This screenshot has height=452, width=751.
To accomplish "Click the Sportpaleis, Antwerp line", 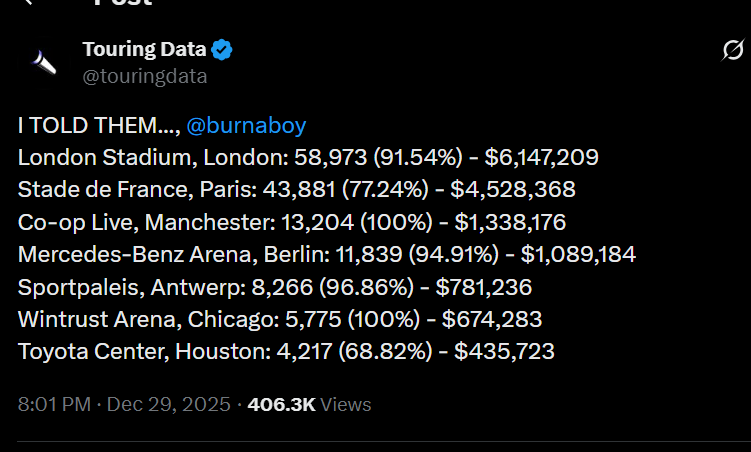I will 274,288.
